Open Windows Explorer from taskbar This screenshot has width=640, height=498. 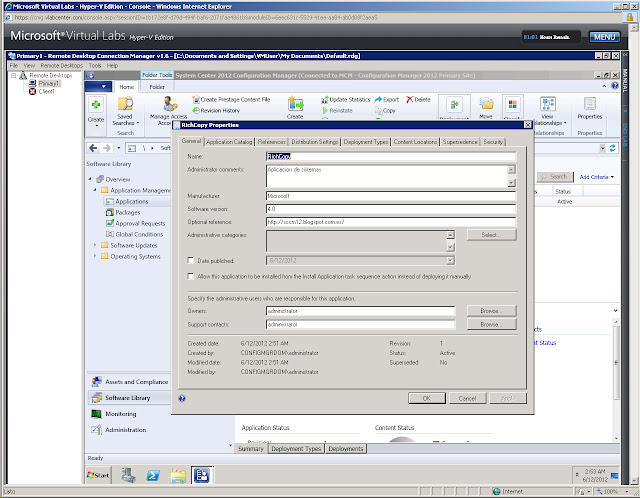click(x=178, y=476)
